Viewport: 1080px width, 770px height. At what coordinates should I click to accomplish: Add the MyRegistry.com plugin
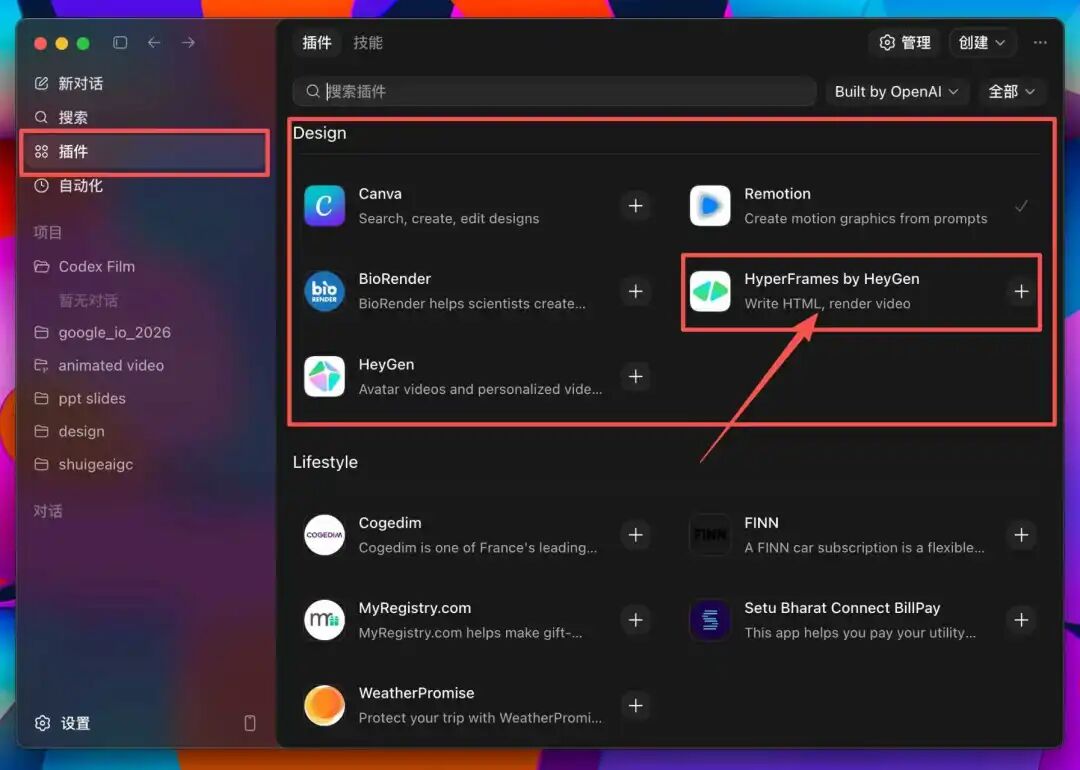click(x=636, y=621)
